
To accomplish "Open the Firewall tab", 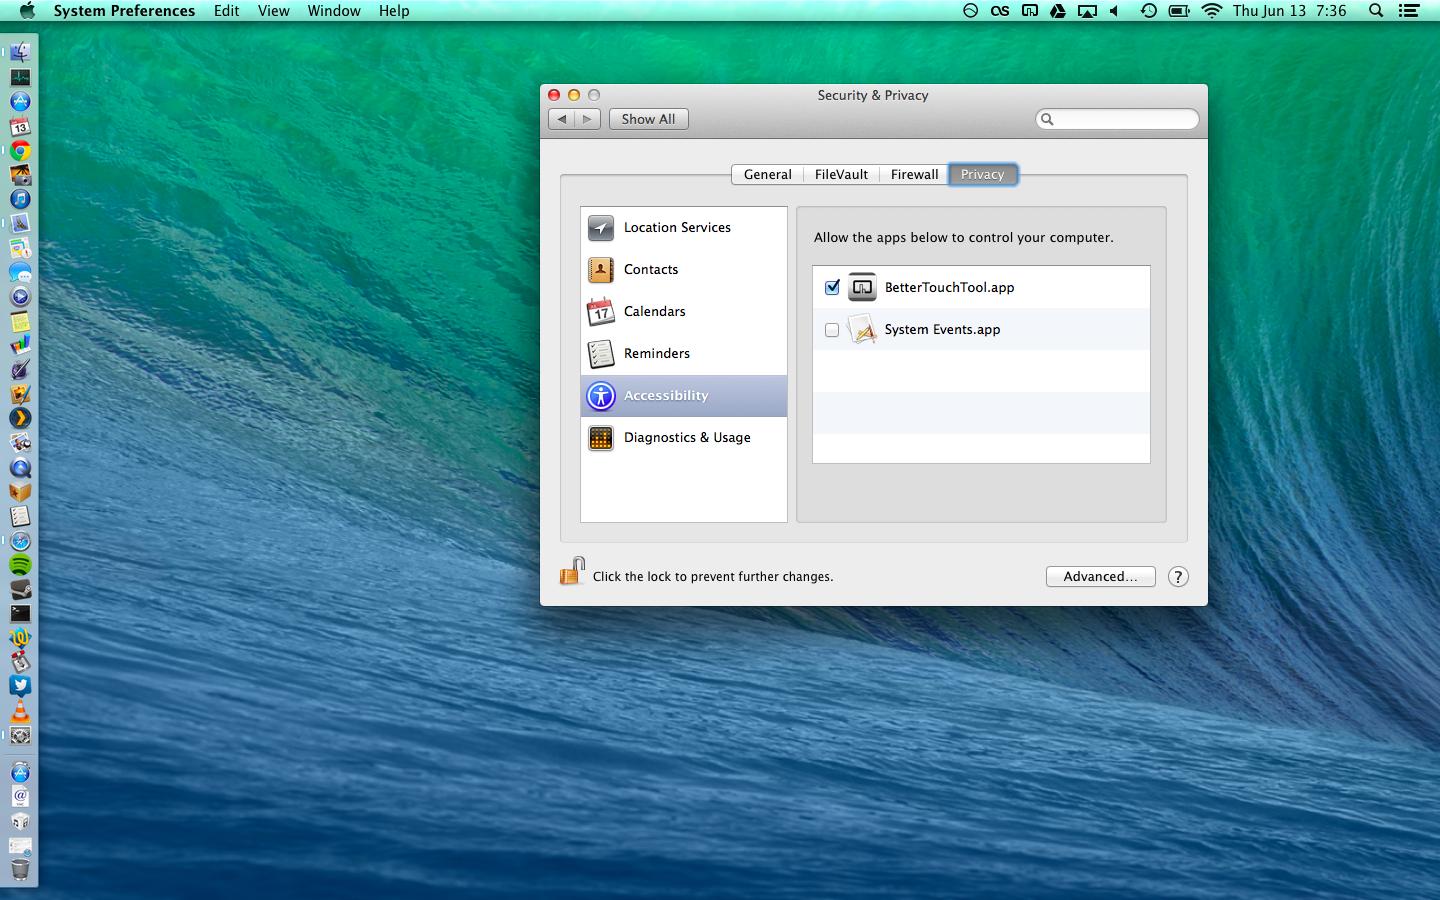I will (x=914, y=174).
